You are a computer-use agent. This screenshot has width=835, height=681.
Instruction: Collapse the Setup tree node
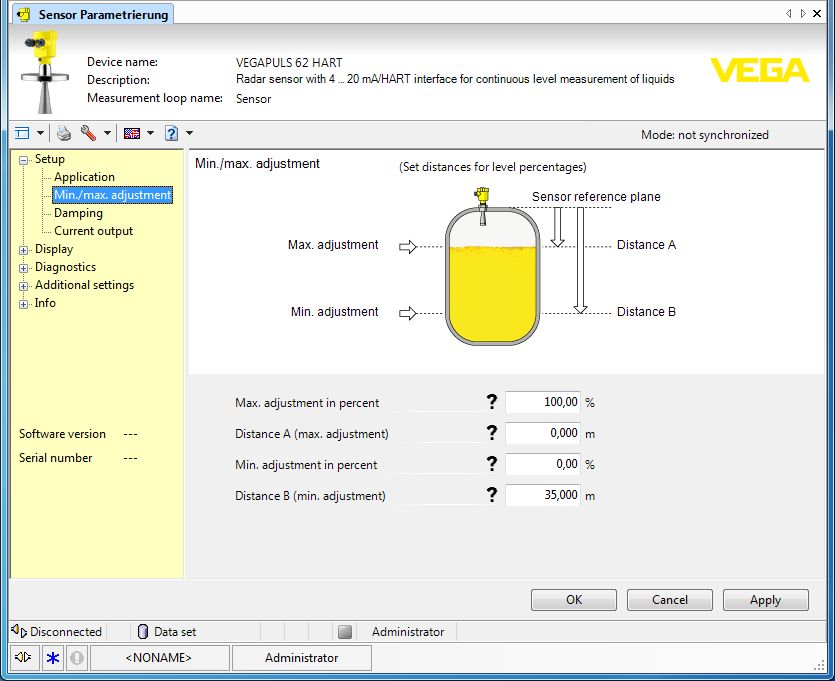[x=23, y=160]
